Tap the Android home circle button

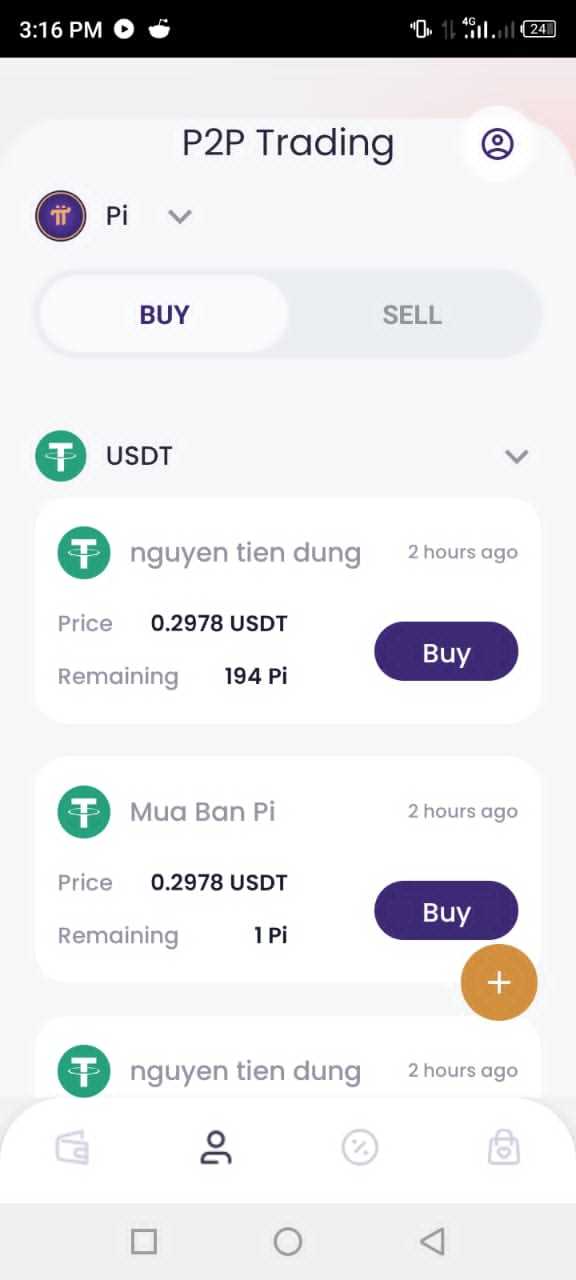click(288, 1241)
